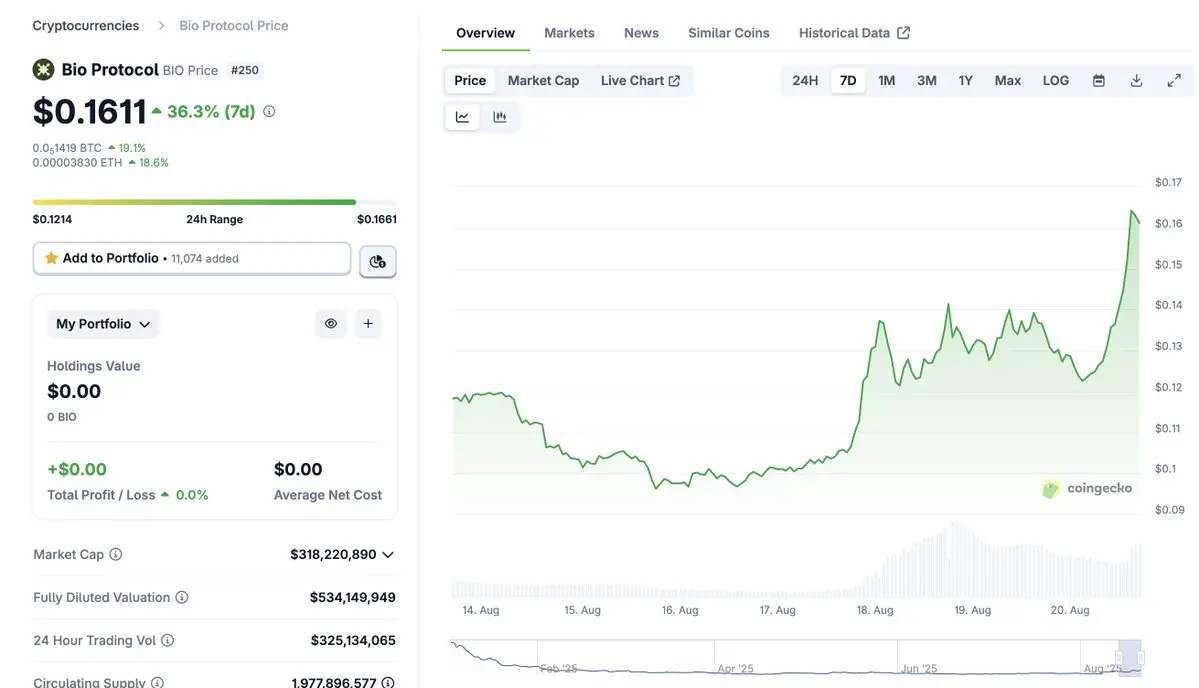Click the price peak on the chart line
1199x688 pixels.
coord(1132,211)
